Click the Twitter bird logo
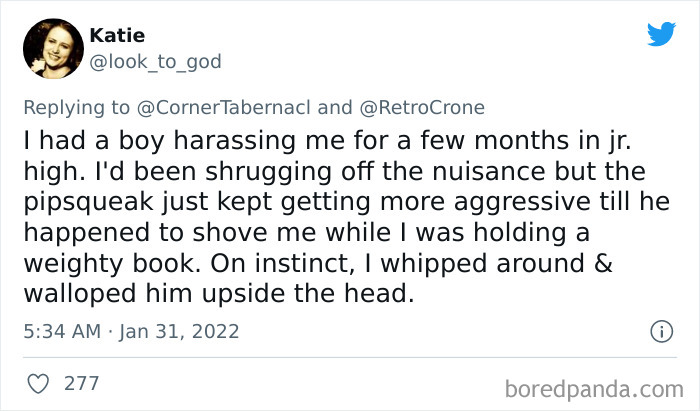 (661, 35)
